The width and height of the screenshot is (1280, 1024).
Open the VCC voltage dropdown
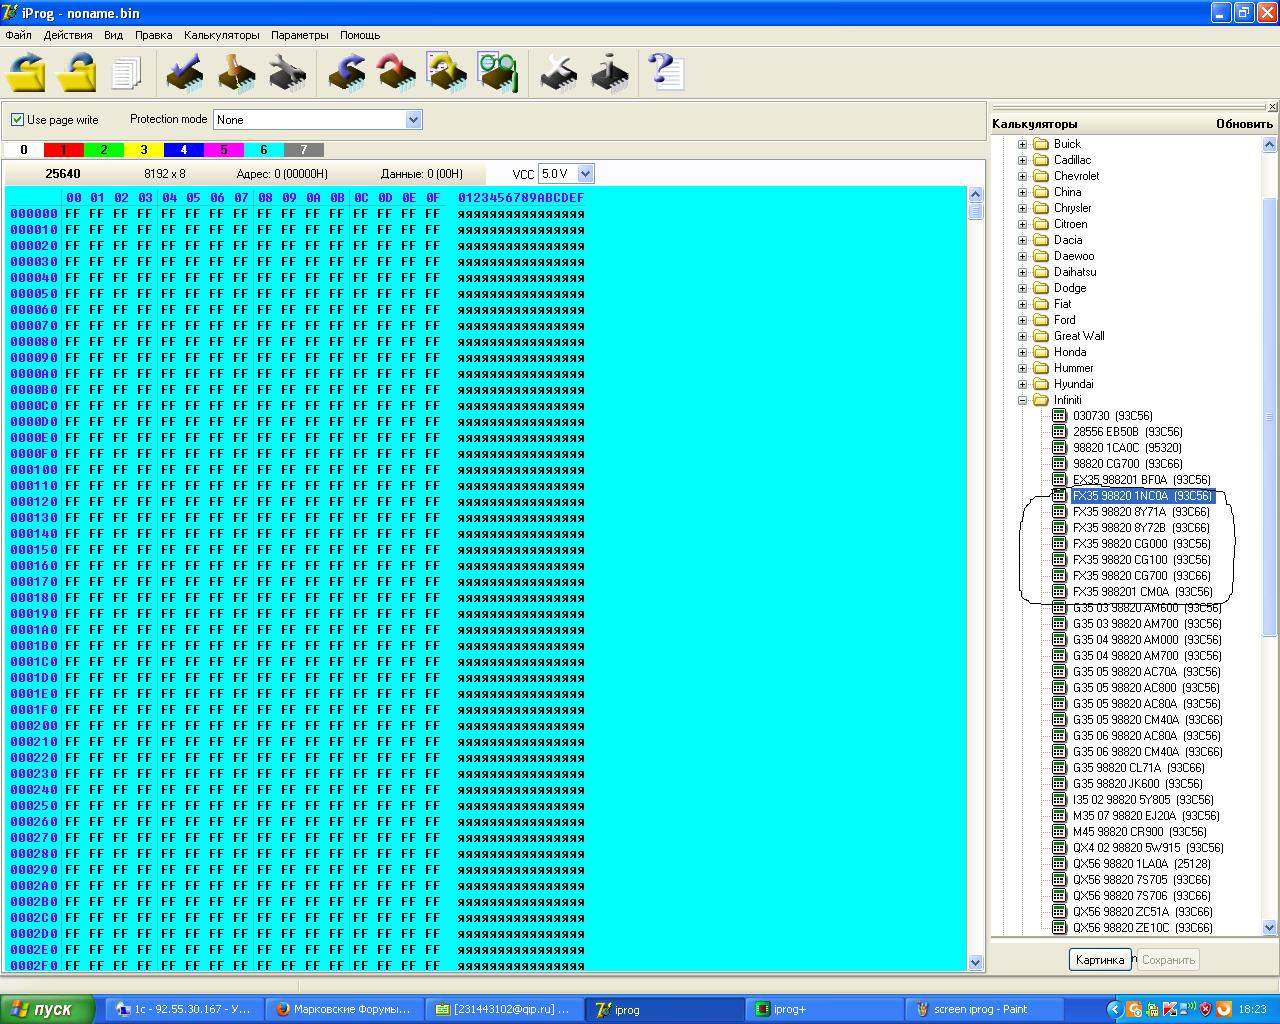pos(585,174)
